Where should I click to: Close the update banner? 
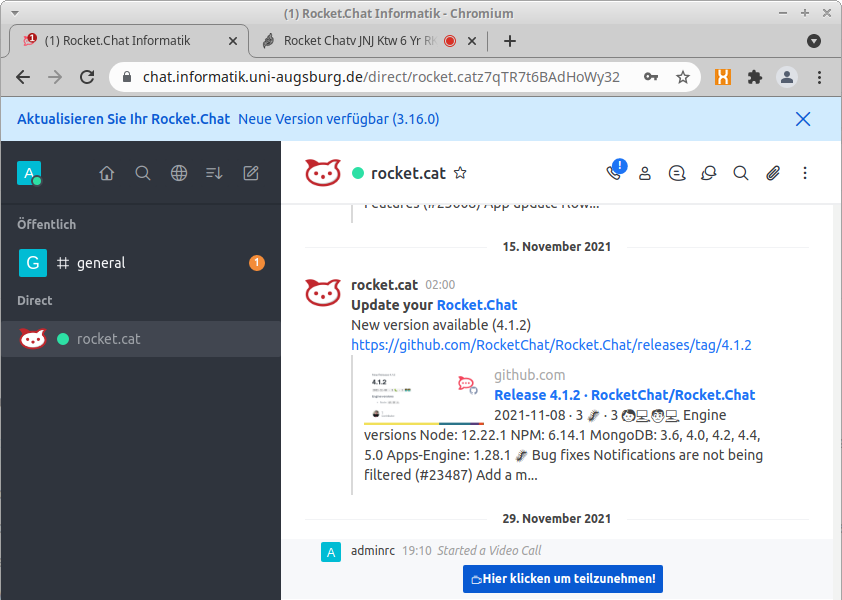tap(803, 119)
